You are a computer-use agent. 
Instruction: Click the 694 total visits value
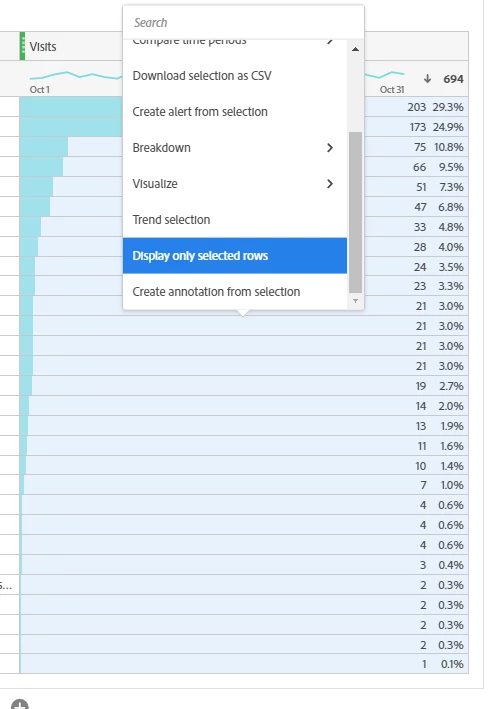[453, 79]
